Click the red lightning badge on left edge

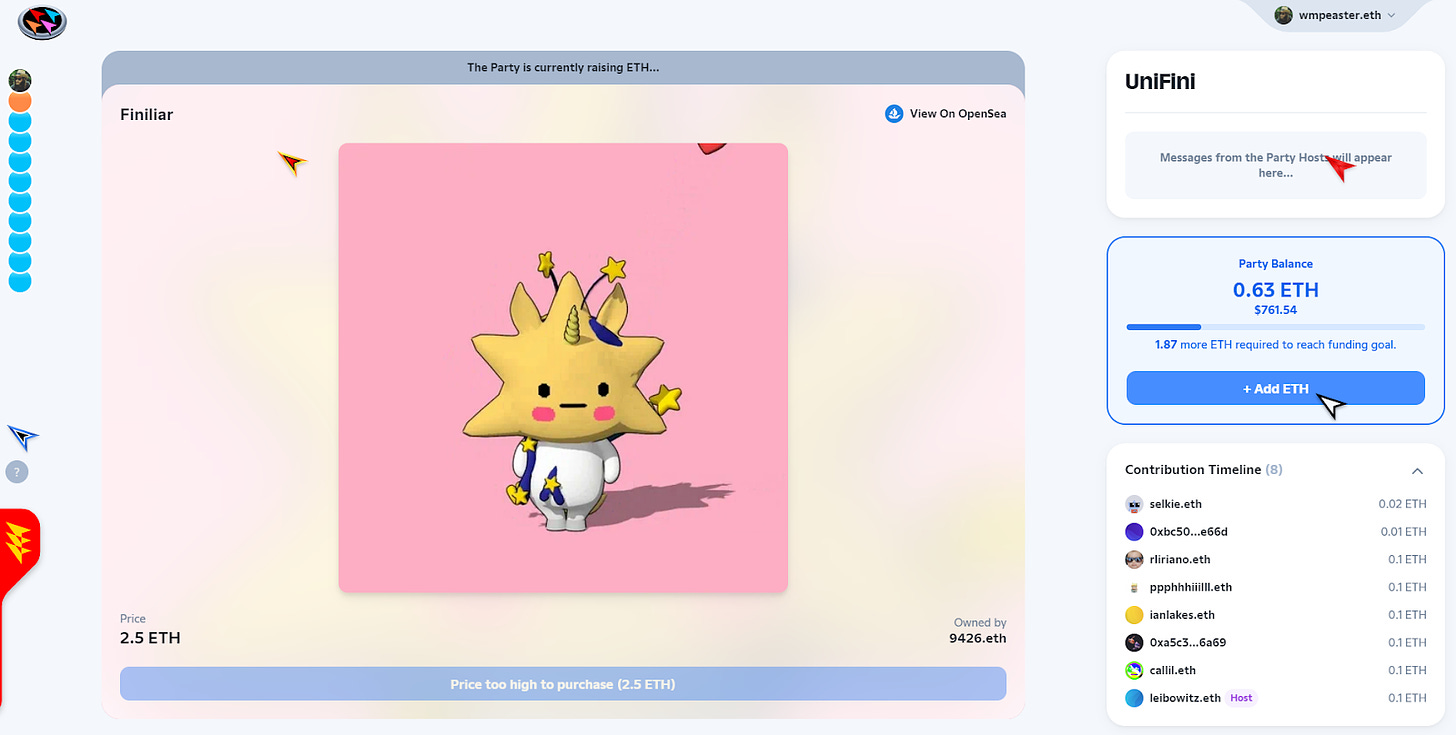(19, 547)
